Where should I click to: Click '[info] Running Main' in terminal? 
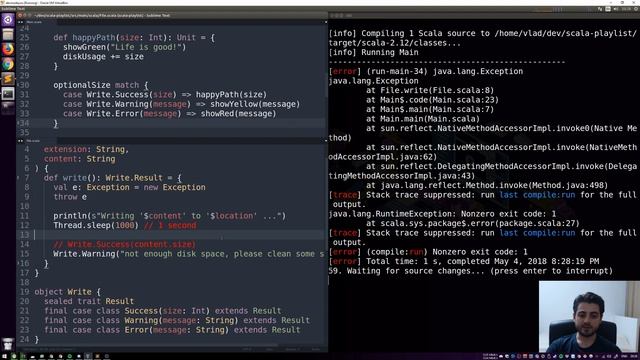tap(373, 52)
